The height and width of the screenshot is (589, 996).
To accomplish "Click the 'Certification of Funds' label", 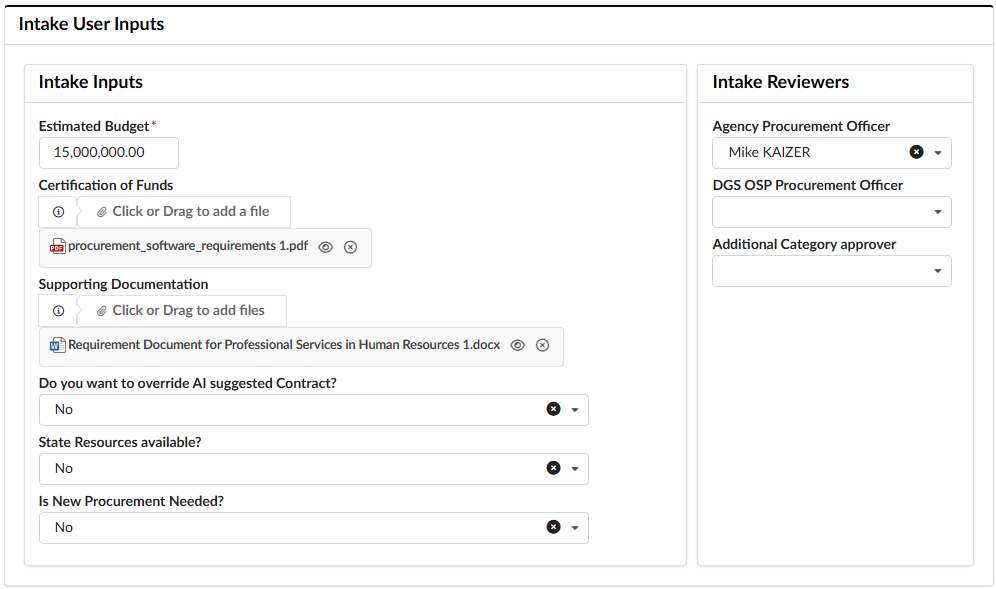I will click(x=106, y=186).
